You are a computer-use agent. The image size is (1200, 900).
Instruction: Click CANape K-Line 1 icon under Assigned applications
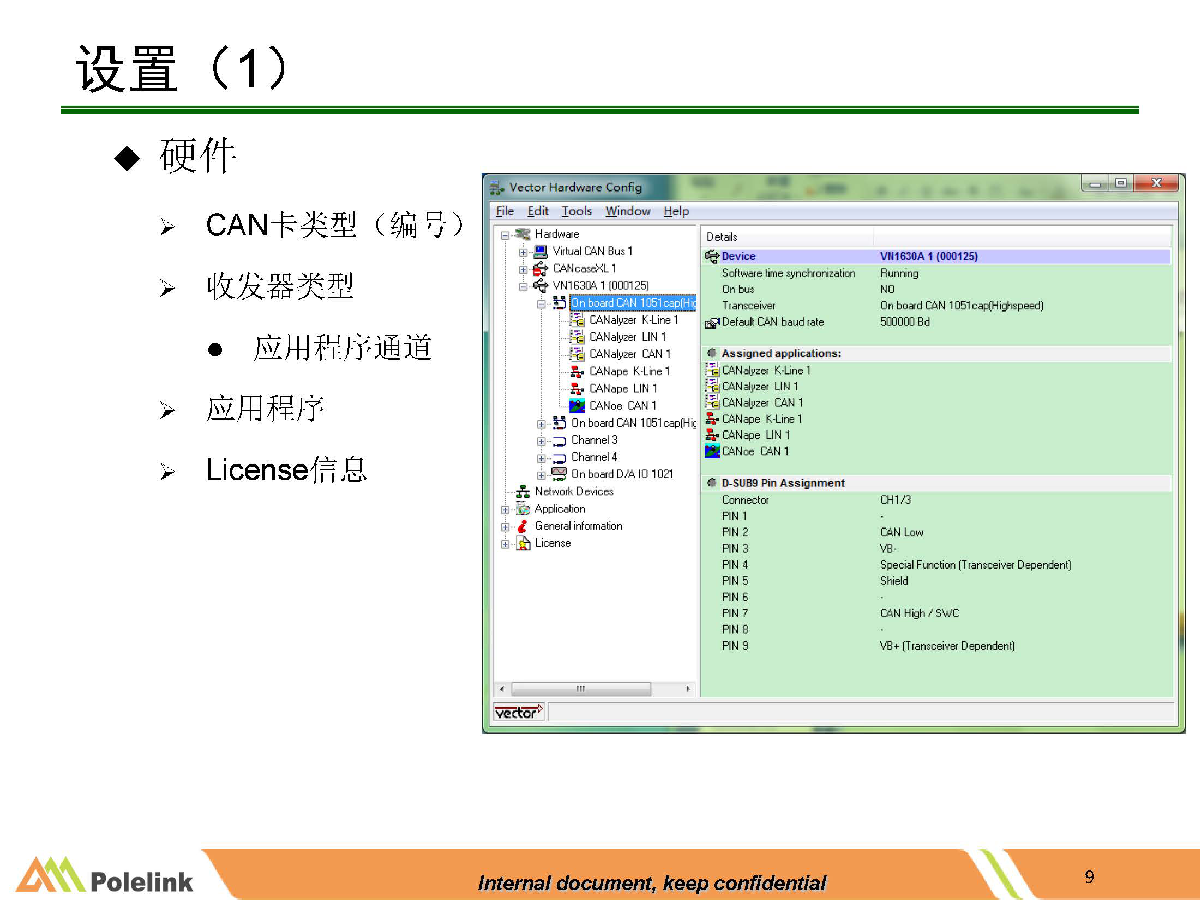coord(712,419)
